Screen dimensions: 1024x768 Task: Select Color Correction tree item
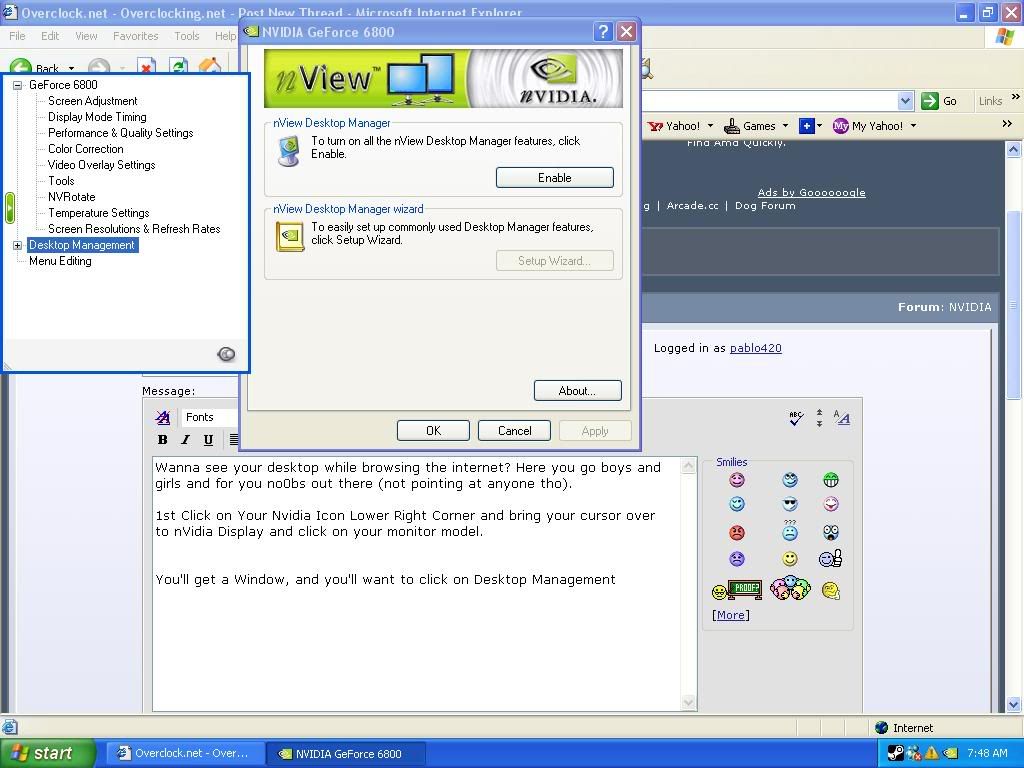click(86, 149)
